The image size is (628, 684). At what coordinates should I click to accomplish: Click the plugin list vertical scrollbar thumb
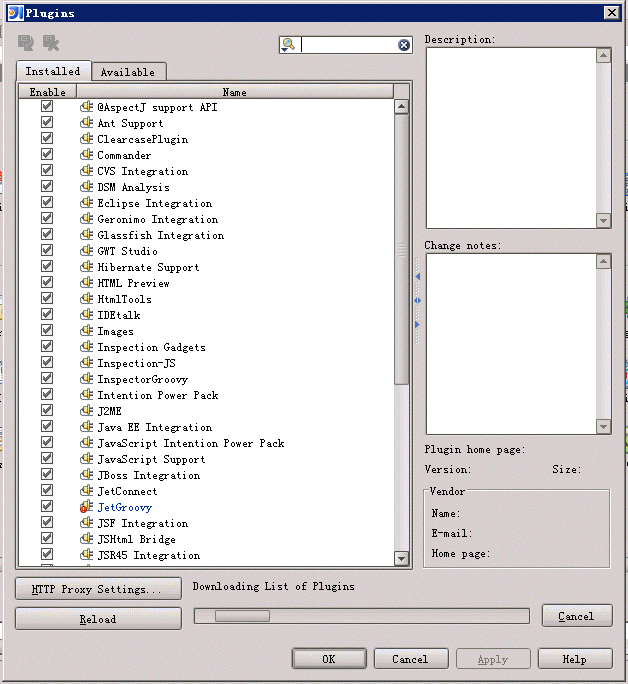coord(401,250)
